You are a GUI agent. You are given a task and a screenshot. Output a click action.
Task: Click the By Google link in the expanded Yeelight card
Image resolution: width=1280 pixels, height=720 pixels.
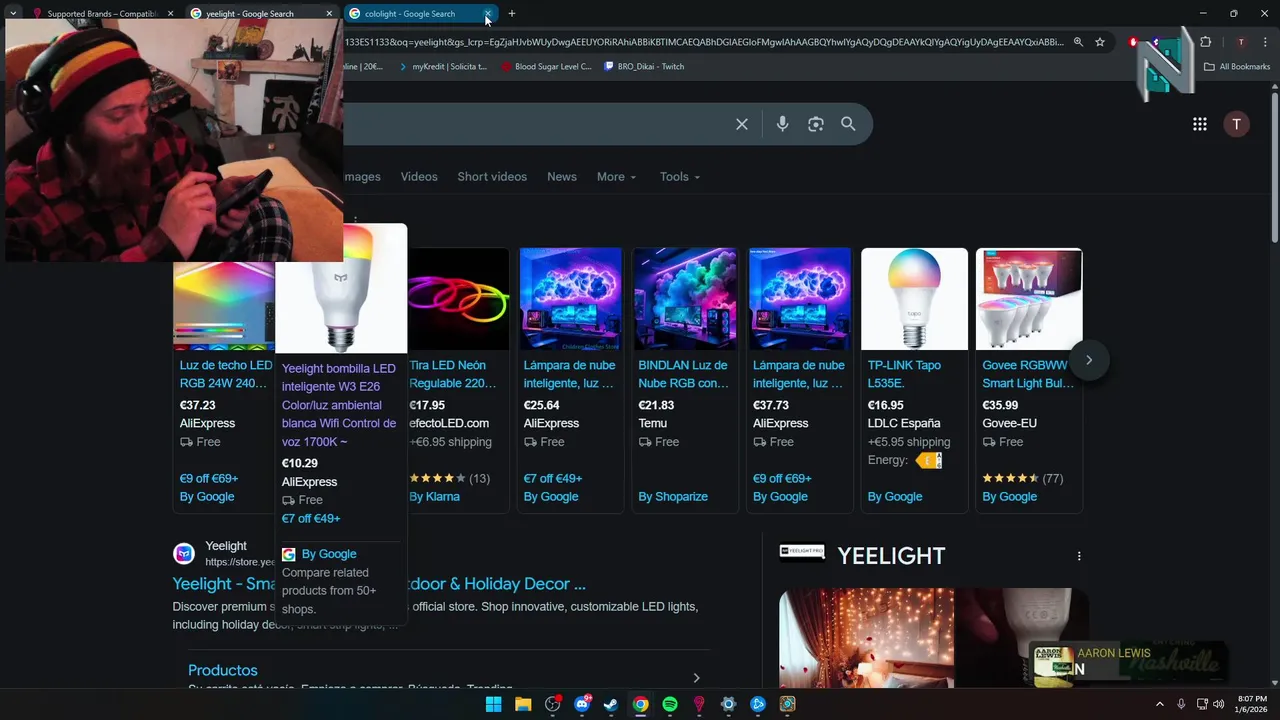pyautogui.click(x=329, y=554)
